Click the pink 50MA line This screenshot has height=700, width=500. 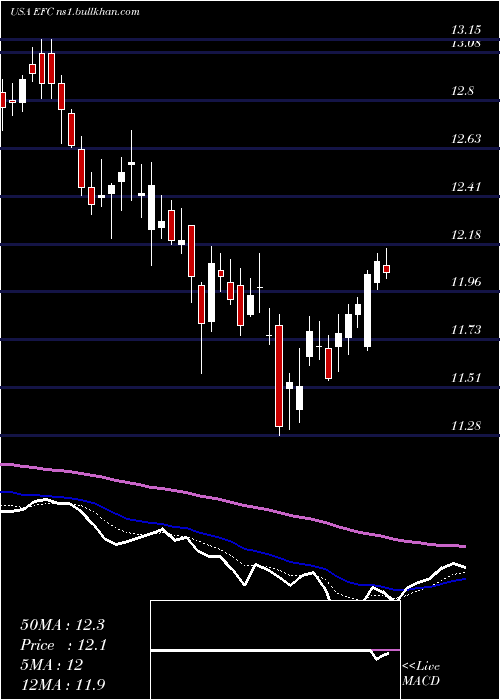(x=232, y=502)
